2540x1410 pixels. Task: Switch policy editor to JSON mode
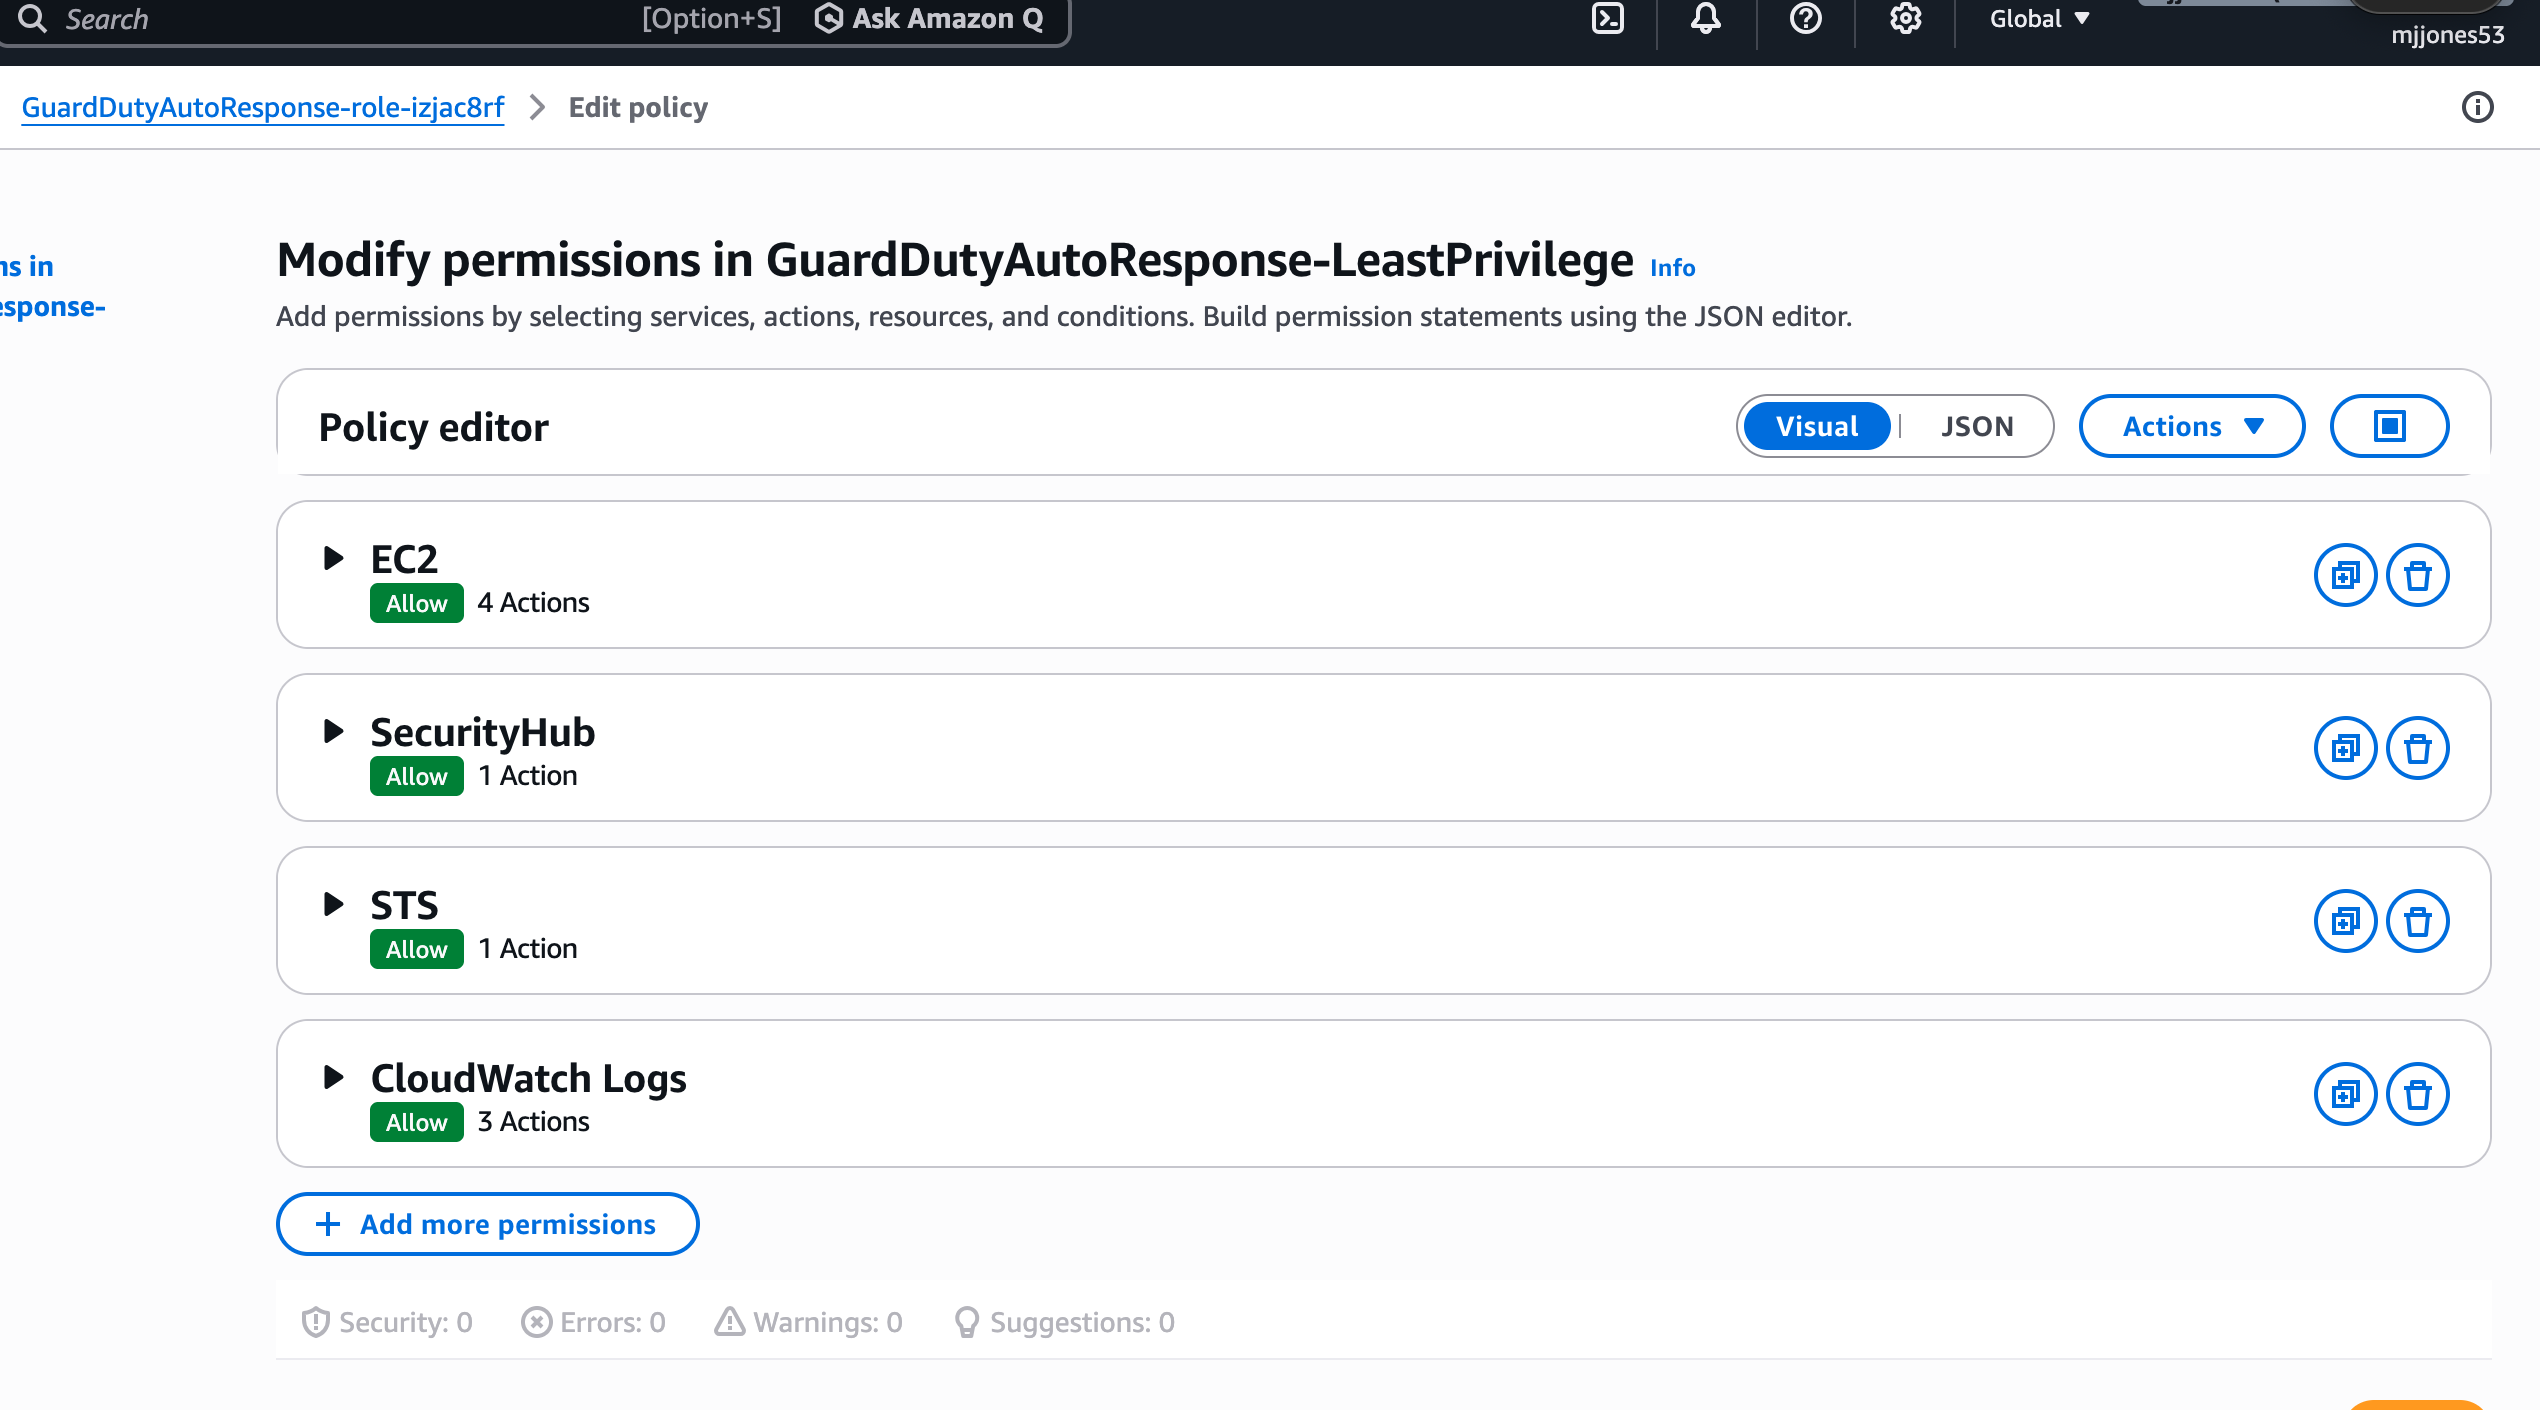point(1977,426)
